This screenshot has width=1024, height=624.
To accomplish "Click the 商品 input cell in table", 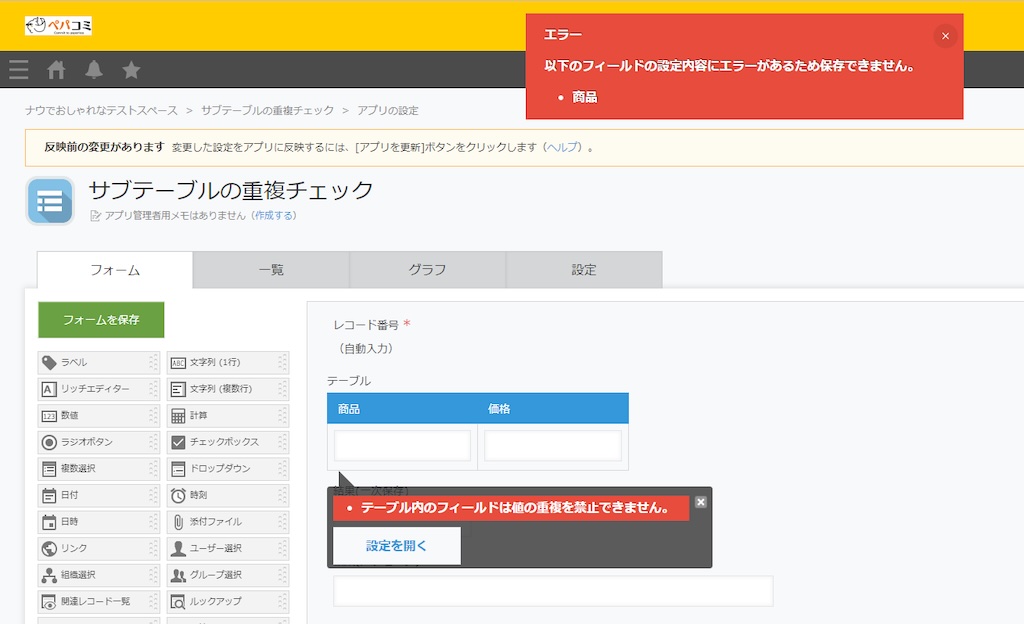I will pyautogui.click(x=402, y=445).
